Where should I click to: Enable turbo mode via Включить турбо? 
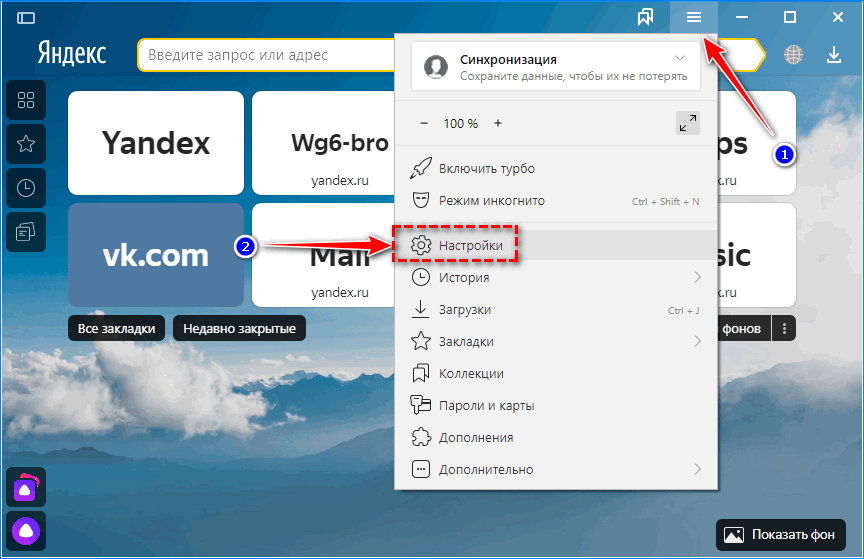pyautogui.click(x=486, y=168)
